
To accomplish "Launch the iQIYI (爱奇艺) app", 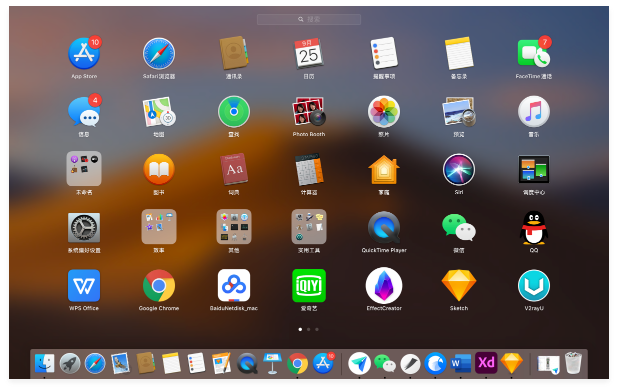I will pyautogui.click(x=309, y=285).
